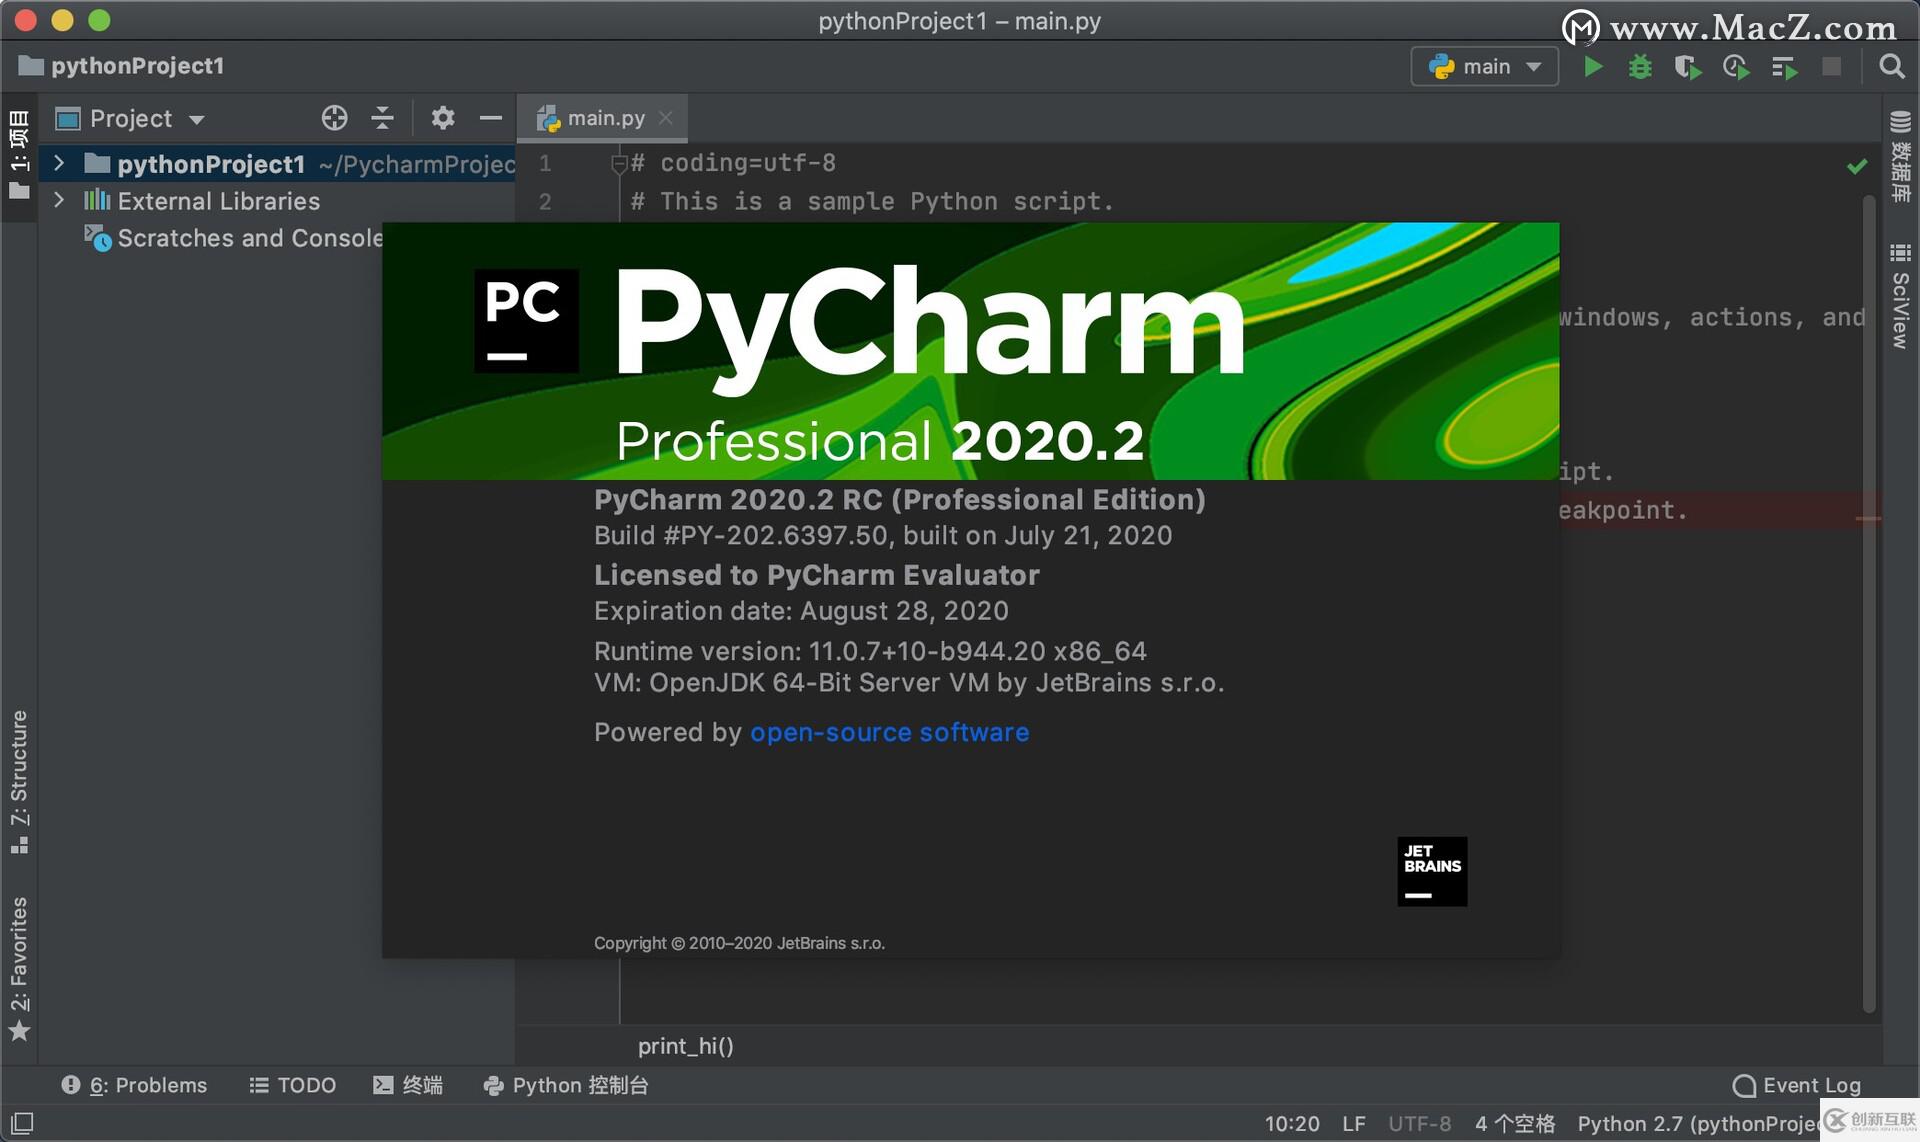The image size is (1920, 1142).
Task: Open Project panel settings gear
Action: click(x=443, y=118)
